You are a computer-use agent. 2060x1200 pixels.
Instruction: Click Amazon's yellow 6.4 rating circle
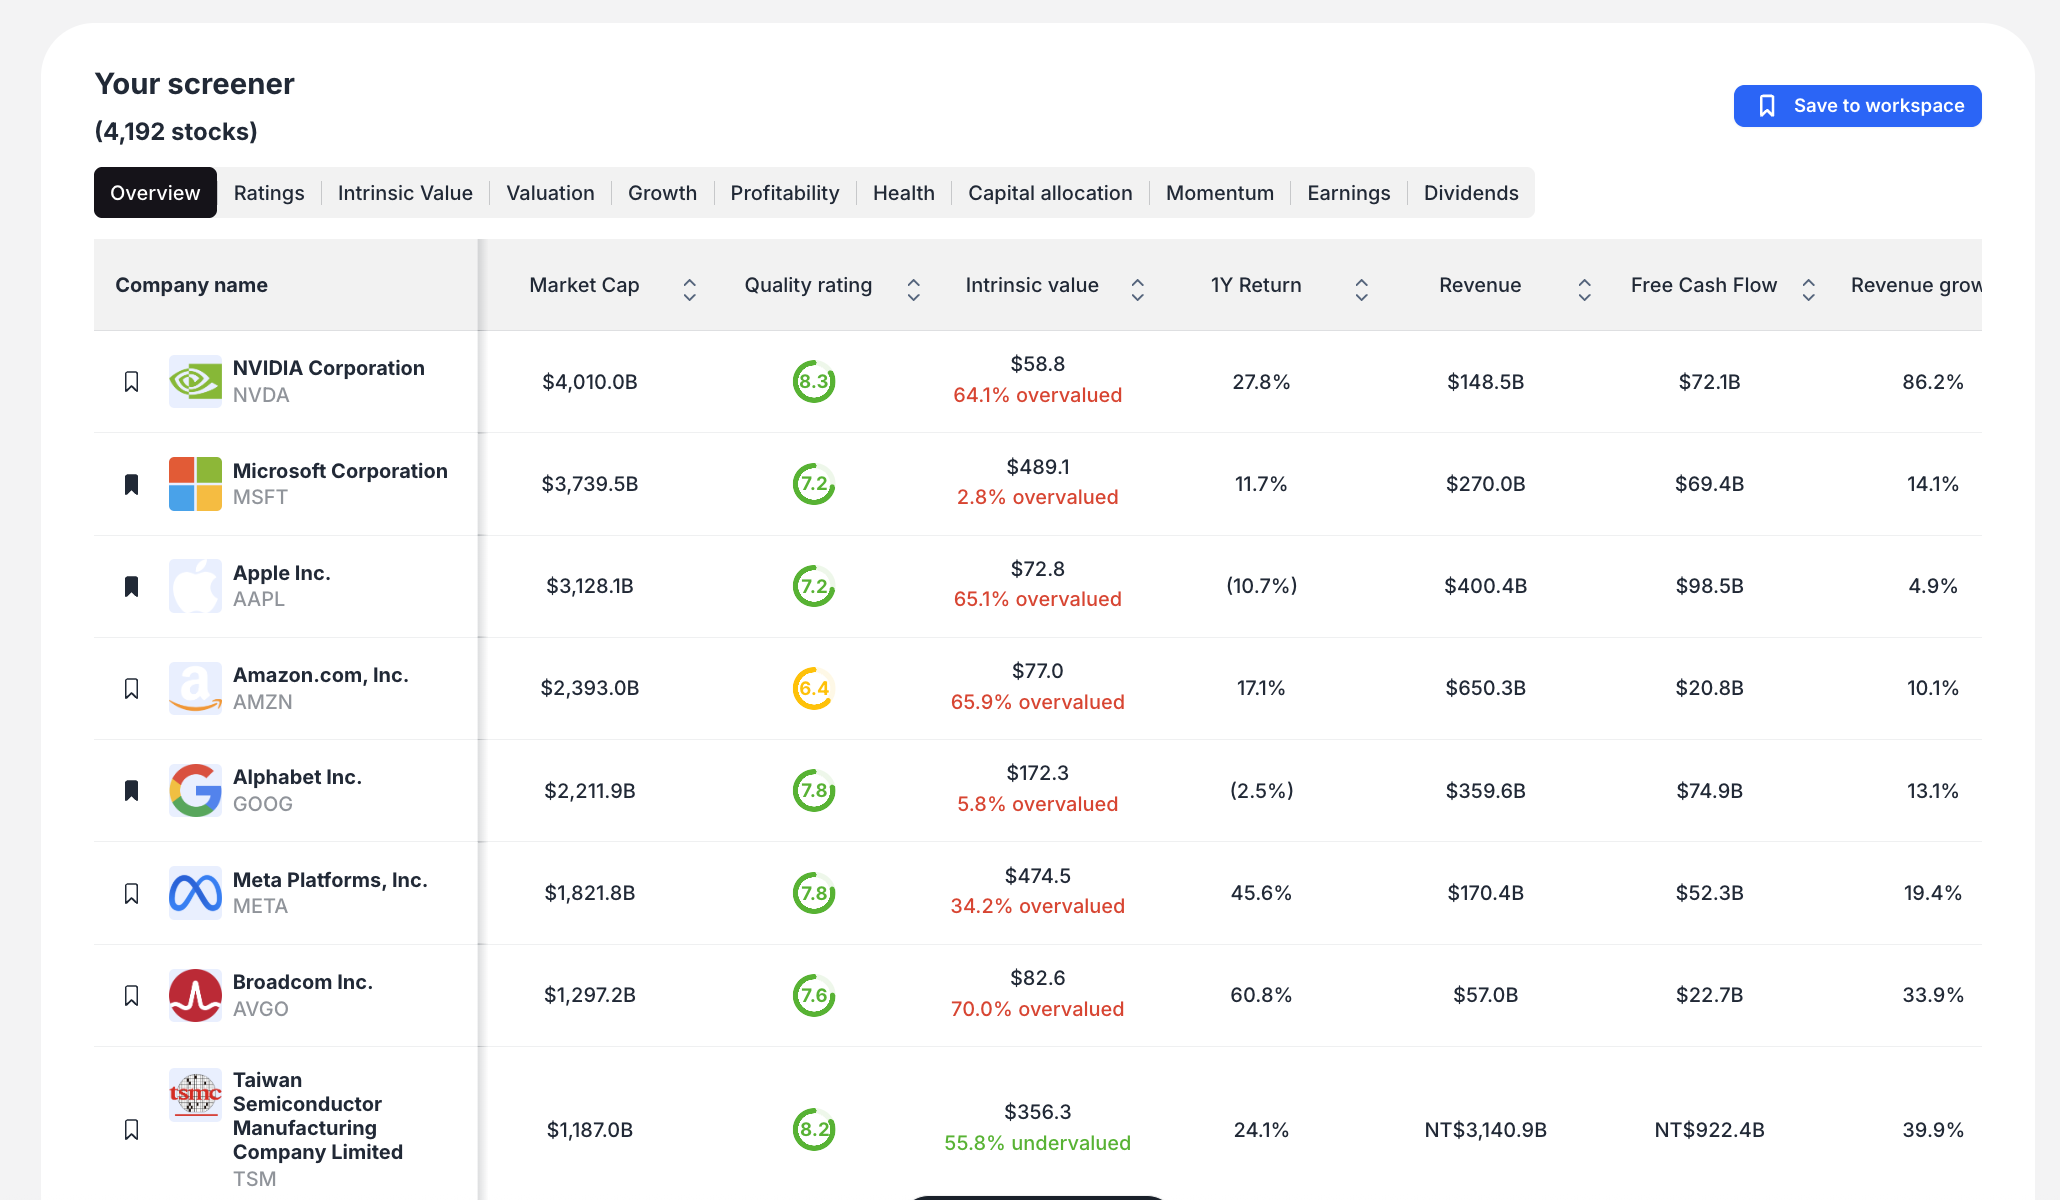click(x=814, y=688)
